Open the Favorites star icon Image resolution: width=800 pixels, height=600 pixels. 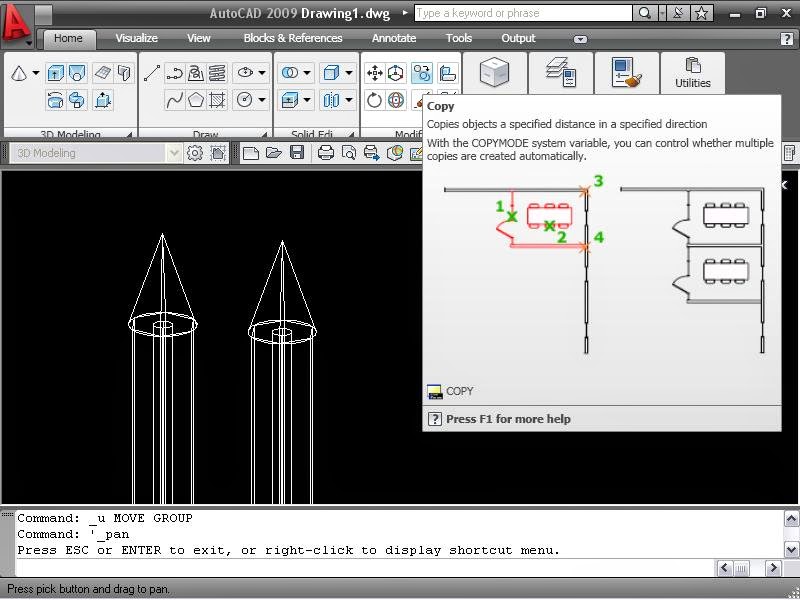coord(702,13)
